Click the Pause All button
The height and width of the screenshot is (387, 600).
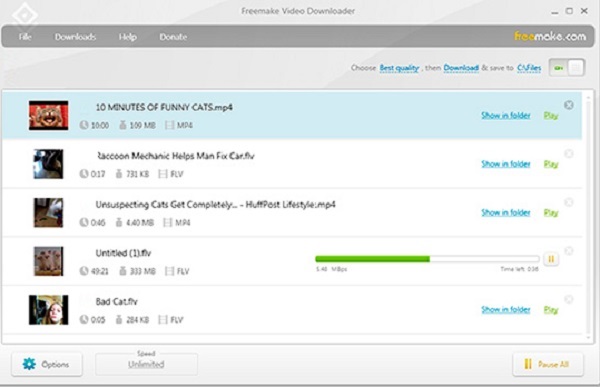(548, 364)
